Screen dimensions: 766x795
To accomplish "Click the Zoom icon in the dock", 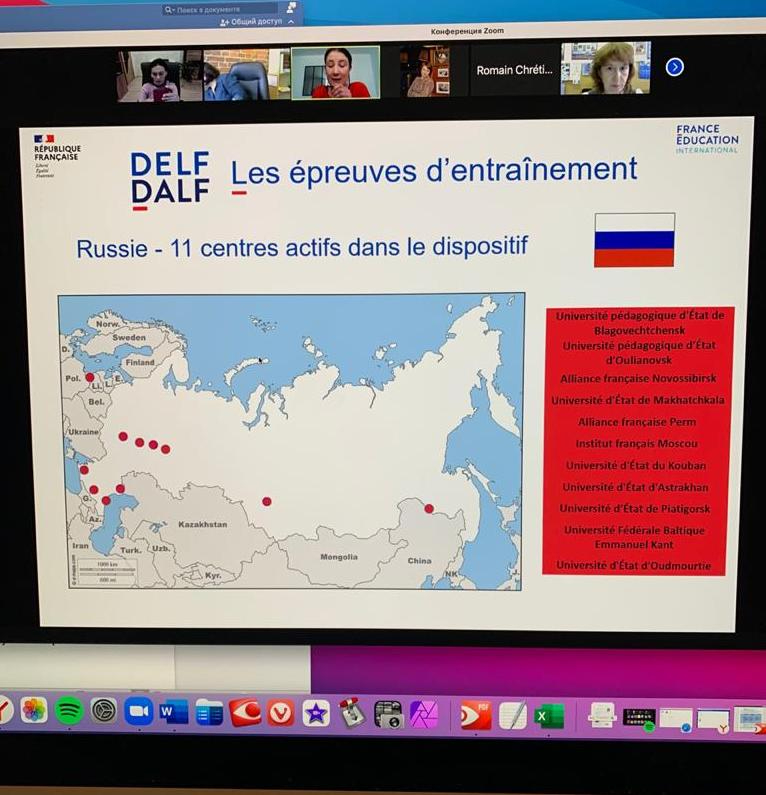I will (139, 711).
